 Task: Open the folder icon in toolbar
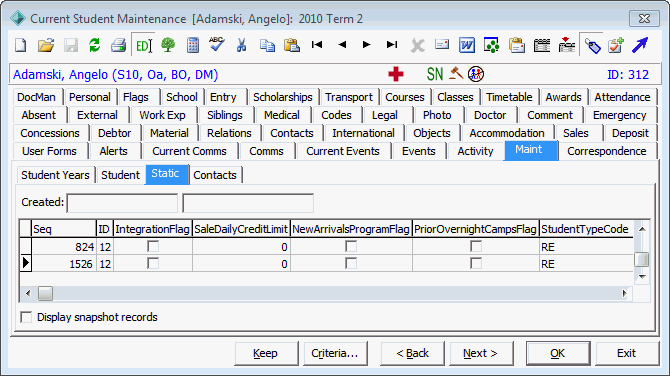click(x=46, y=45)
